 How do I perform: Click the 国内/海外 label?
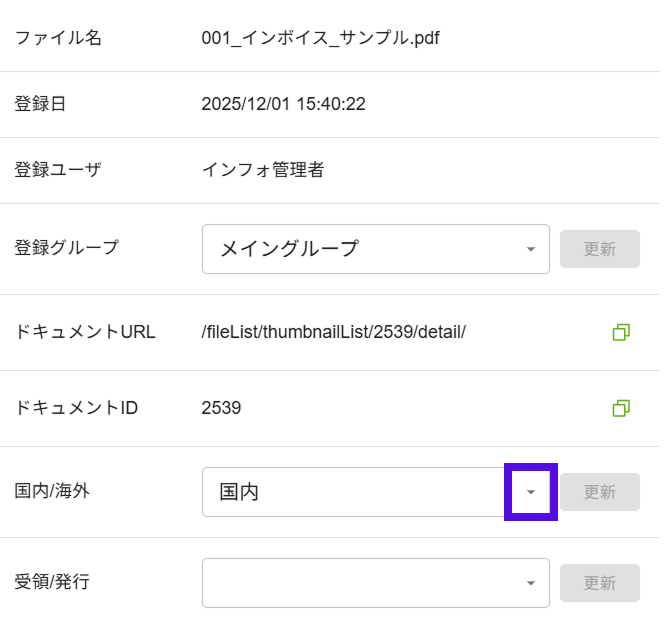[60, 490]
